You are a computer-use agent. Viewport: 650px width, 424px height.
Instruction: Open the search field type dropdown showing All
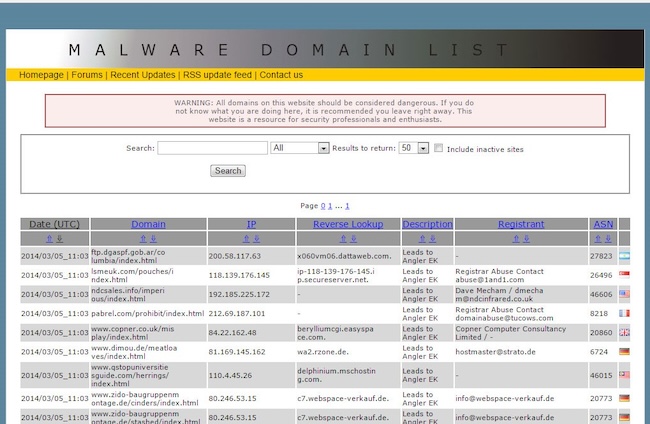coord(300,148)
